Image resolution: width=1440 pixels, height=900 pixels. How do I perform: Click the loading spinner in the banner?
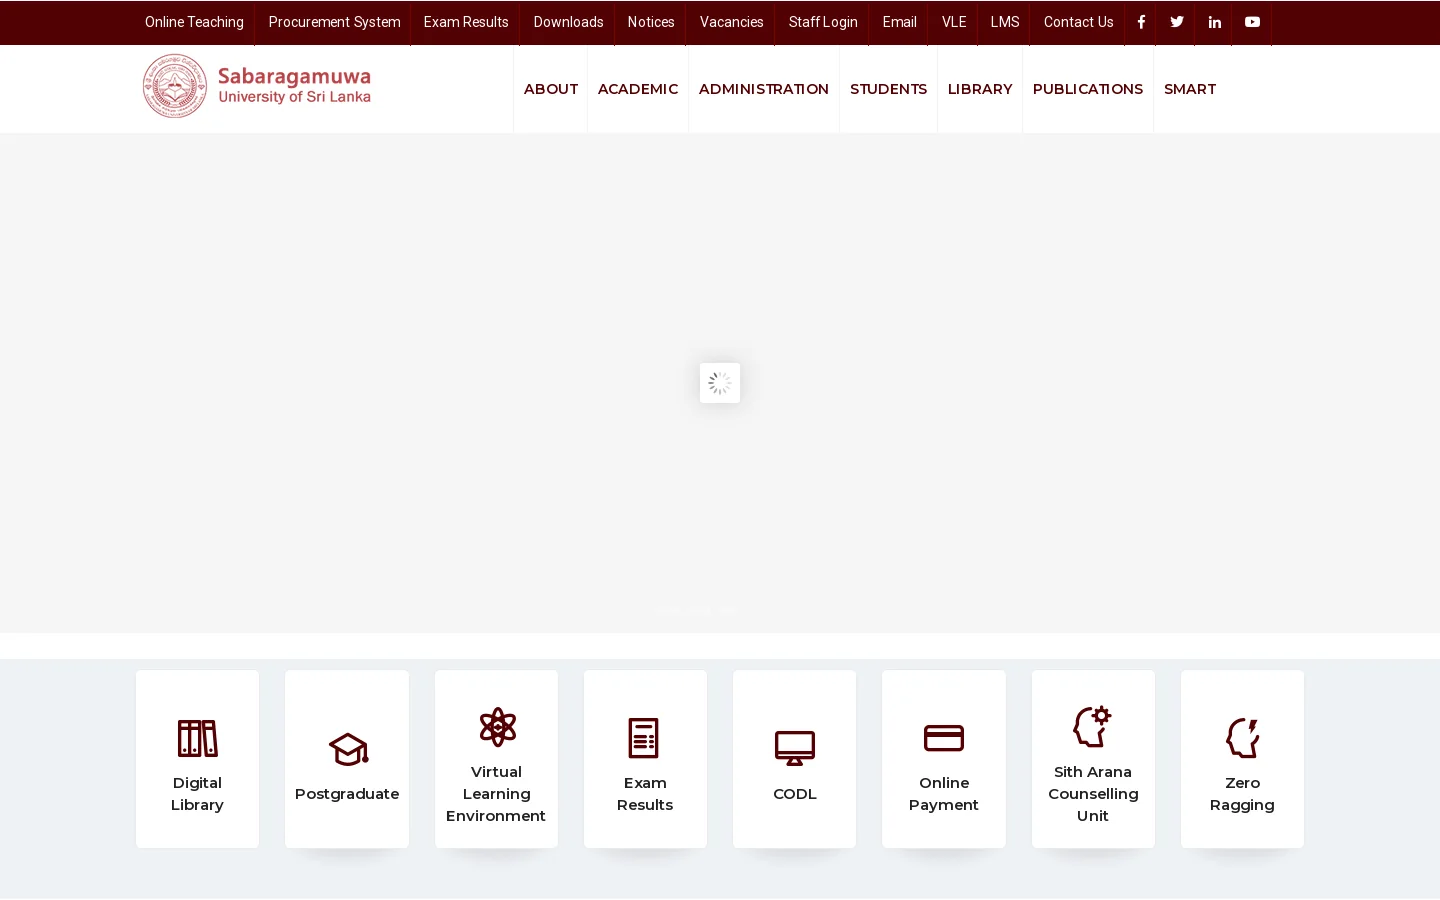click(720, 383)
